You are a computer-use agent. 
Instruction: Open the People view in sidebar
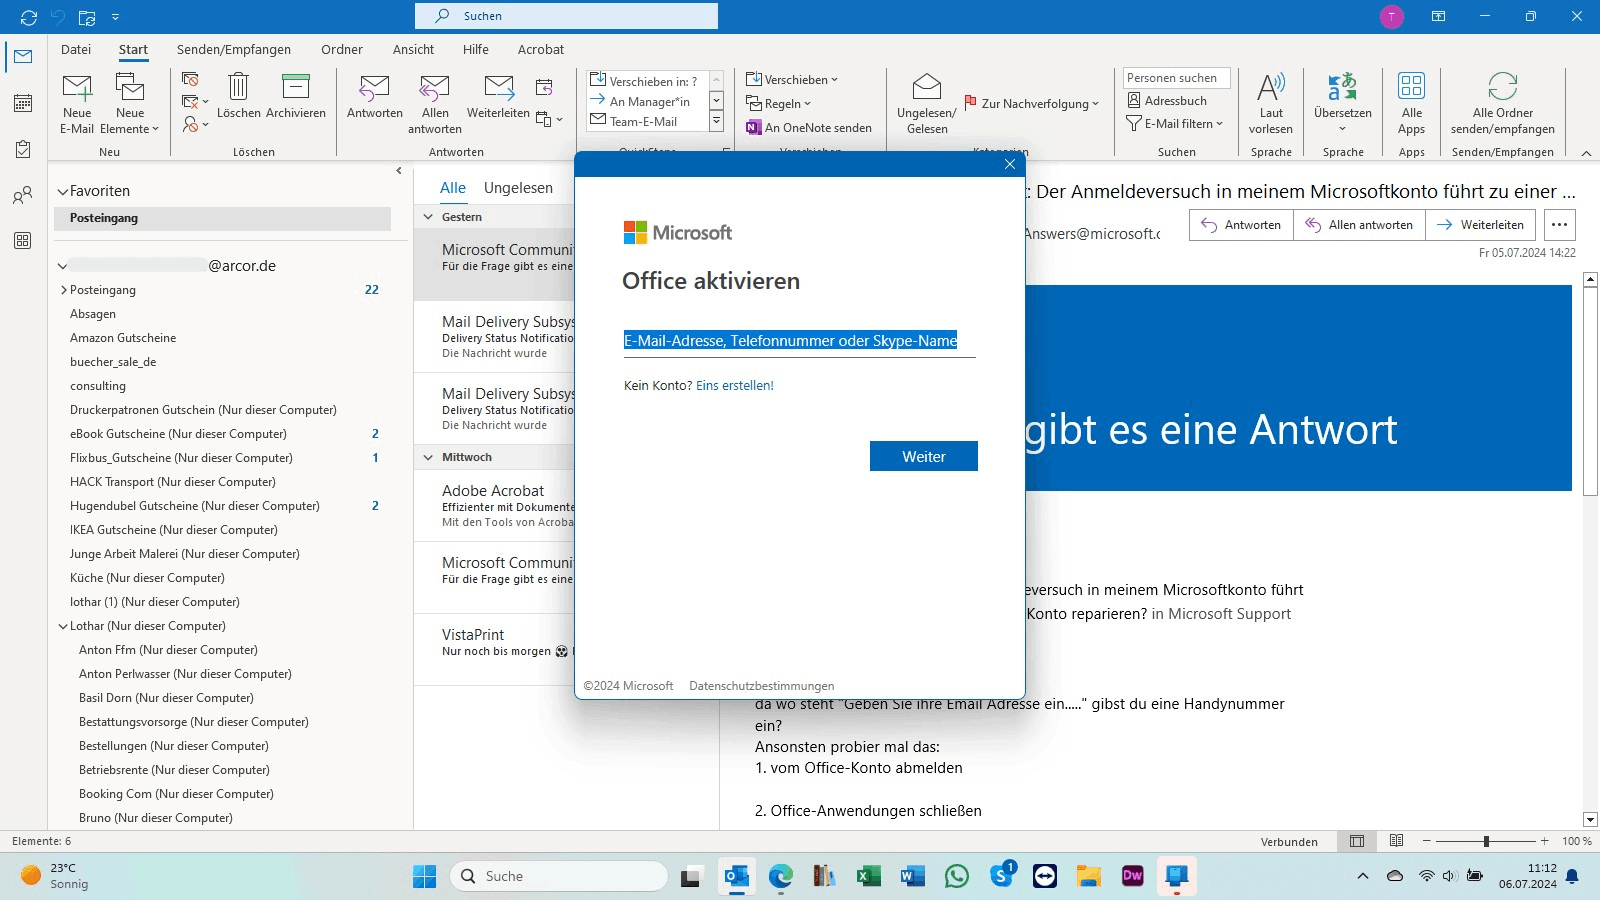[23, 195]
